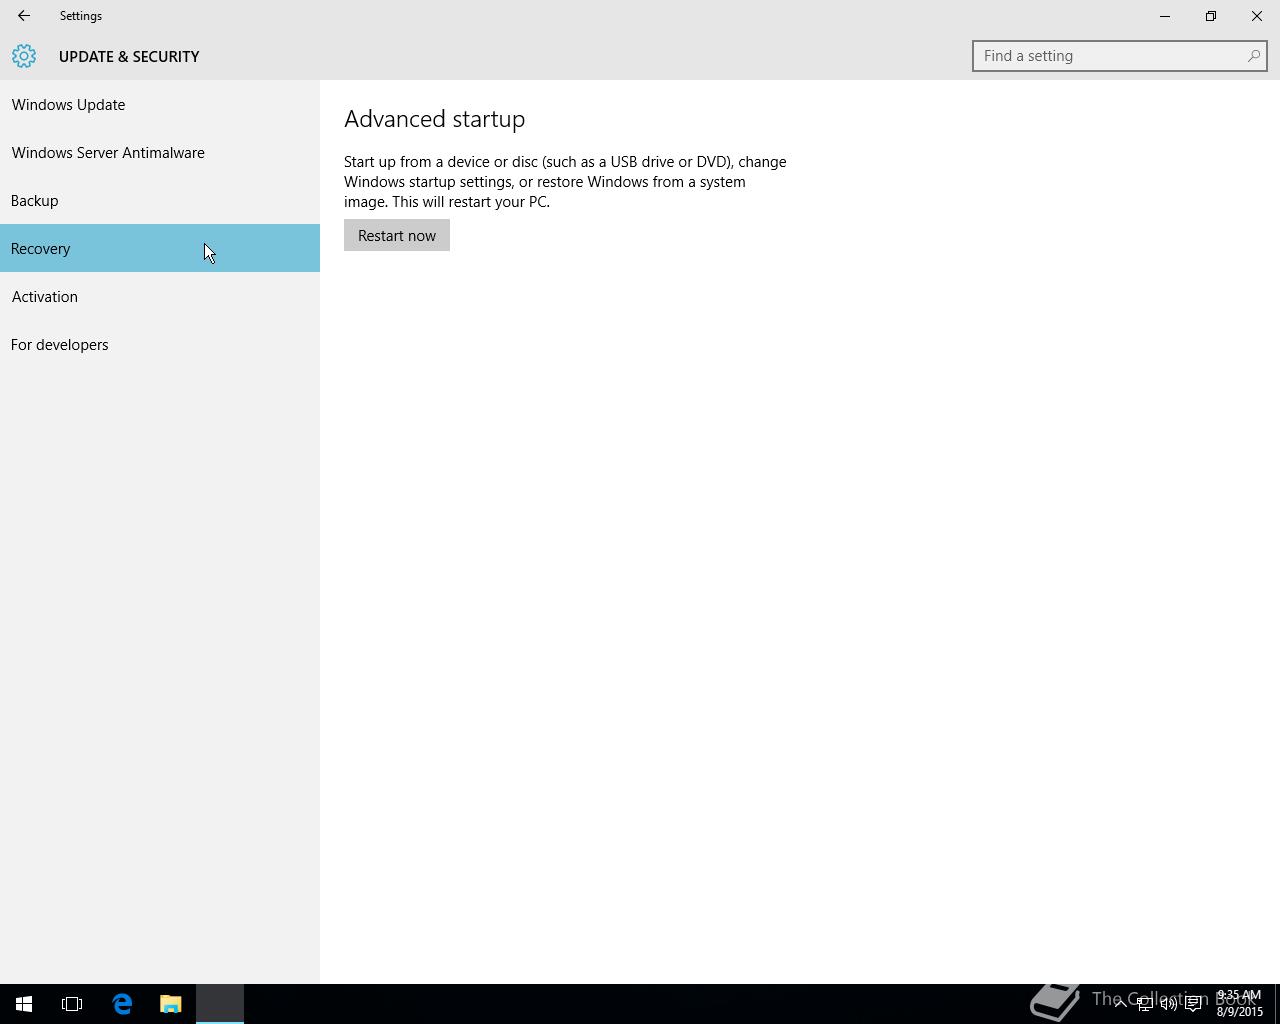The image size is (1280, 1024).
Task: Click the search magnifier in Find a setting
Action: click(x=1253, y=56)
